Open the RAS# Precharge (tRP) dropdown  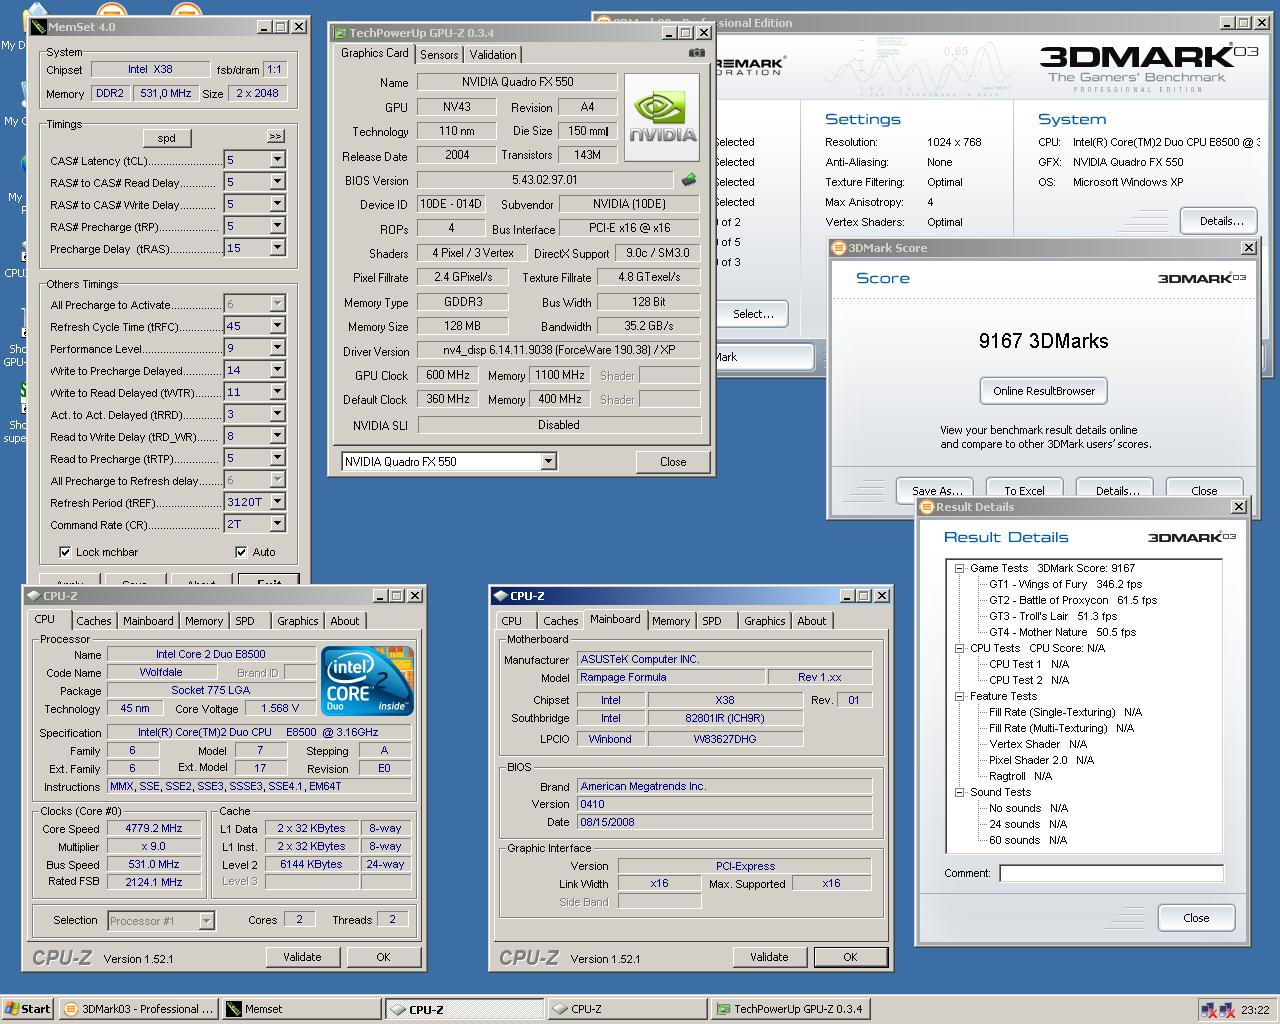[277, 226]
